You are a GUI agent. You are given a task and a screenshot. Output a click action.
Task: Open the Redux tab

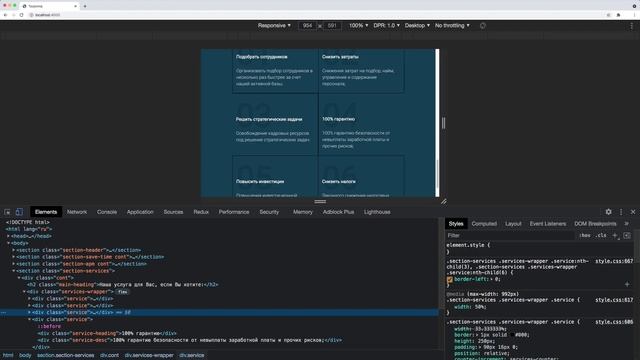point(201,212)
